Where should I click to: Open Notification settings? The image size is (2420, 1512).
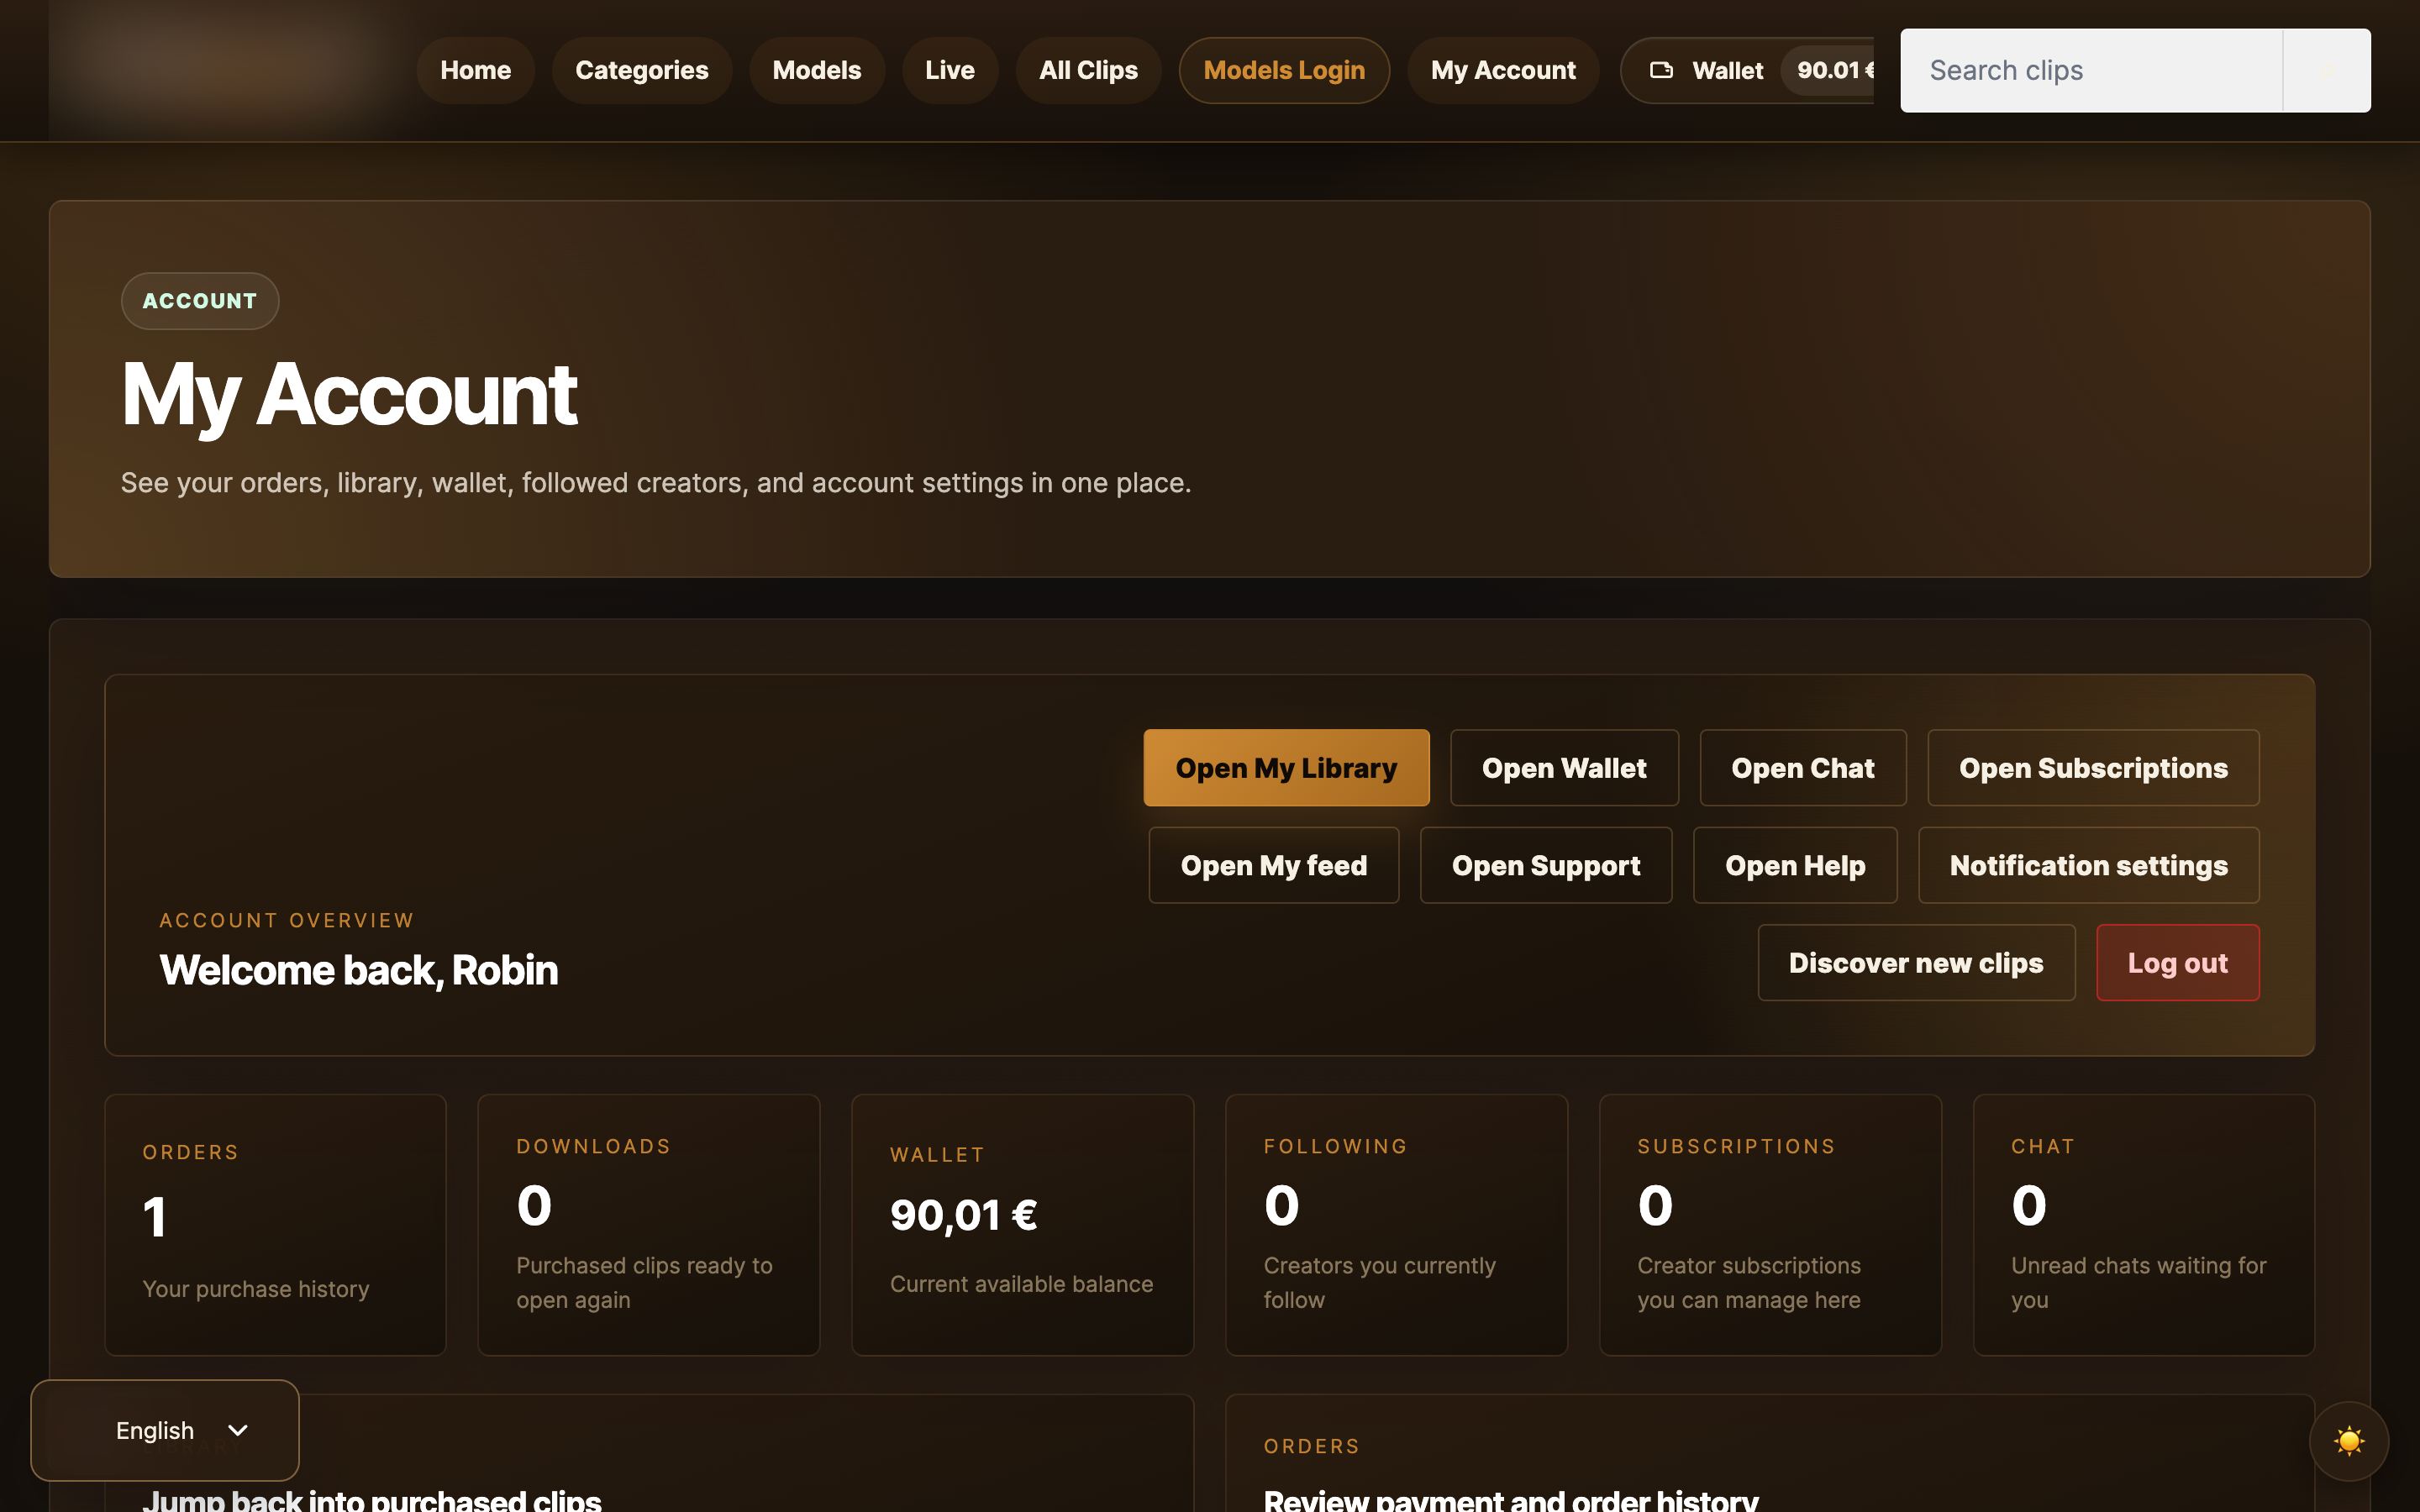point(2089,865)
